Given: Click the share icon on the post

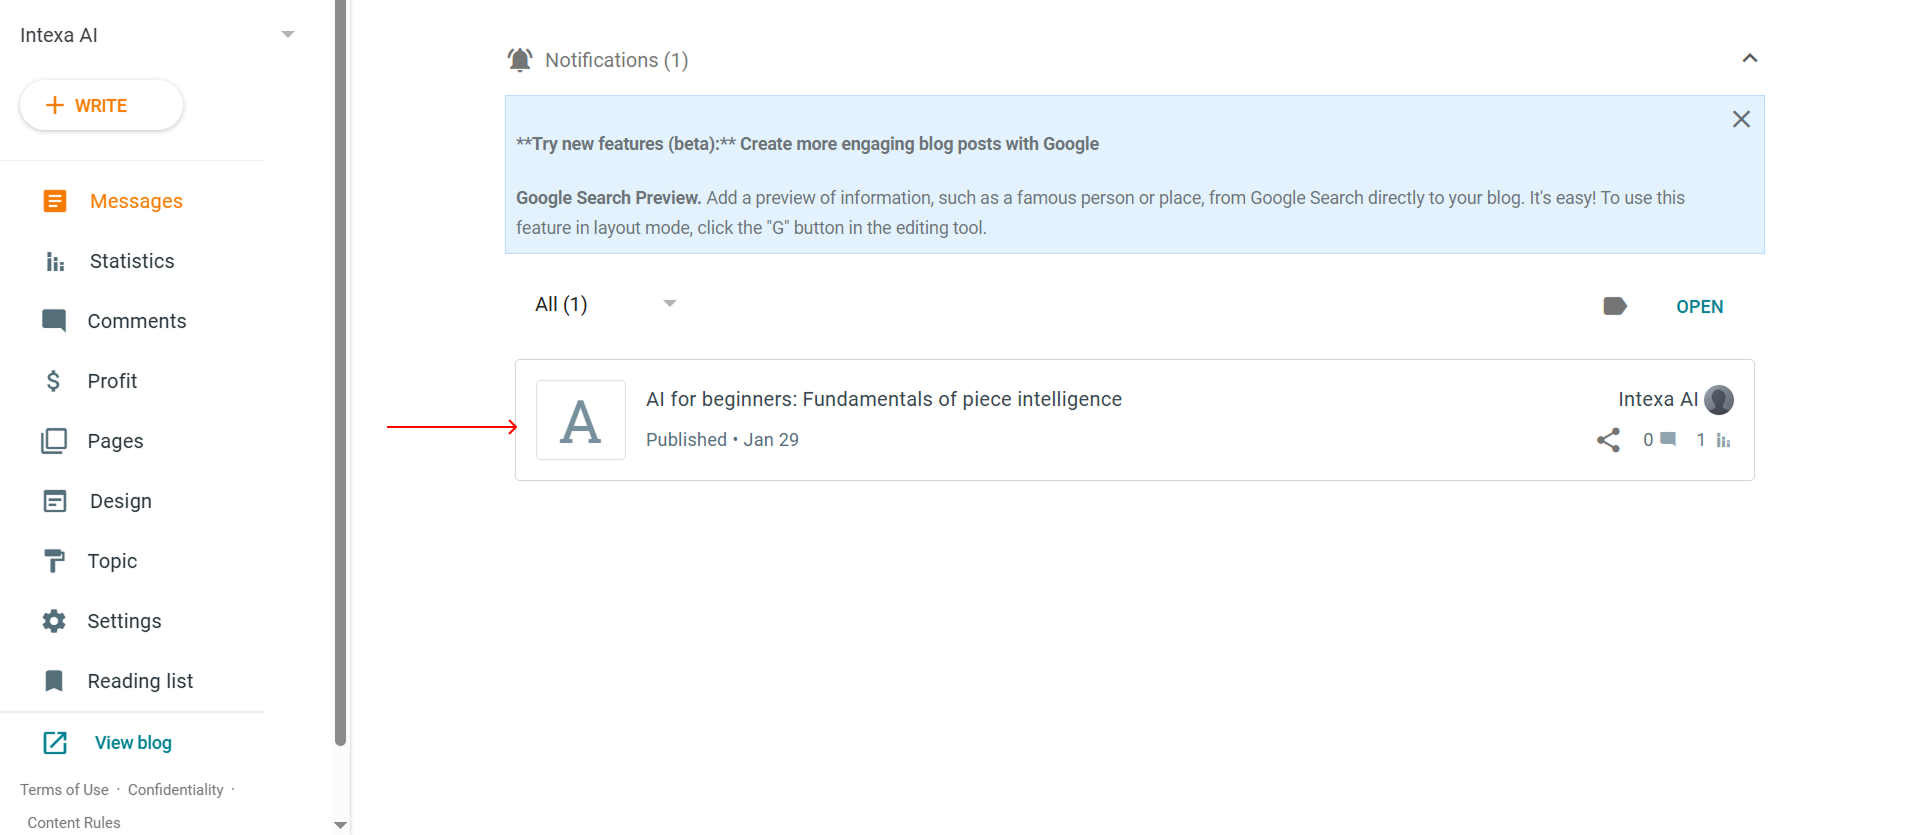Looking at the screenshot, I should point(1608,440).
